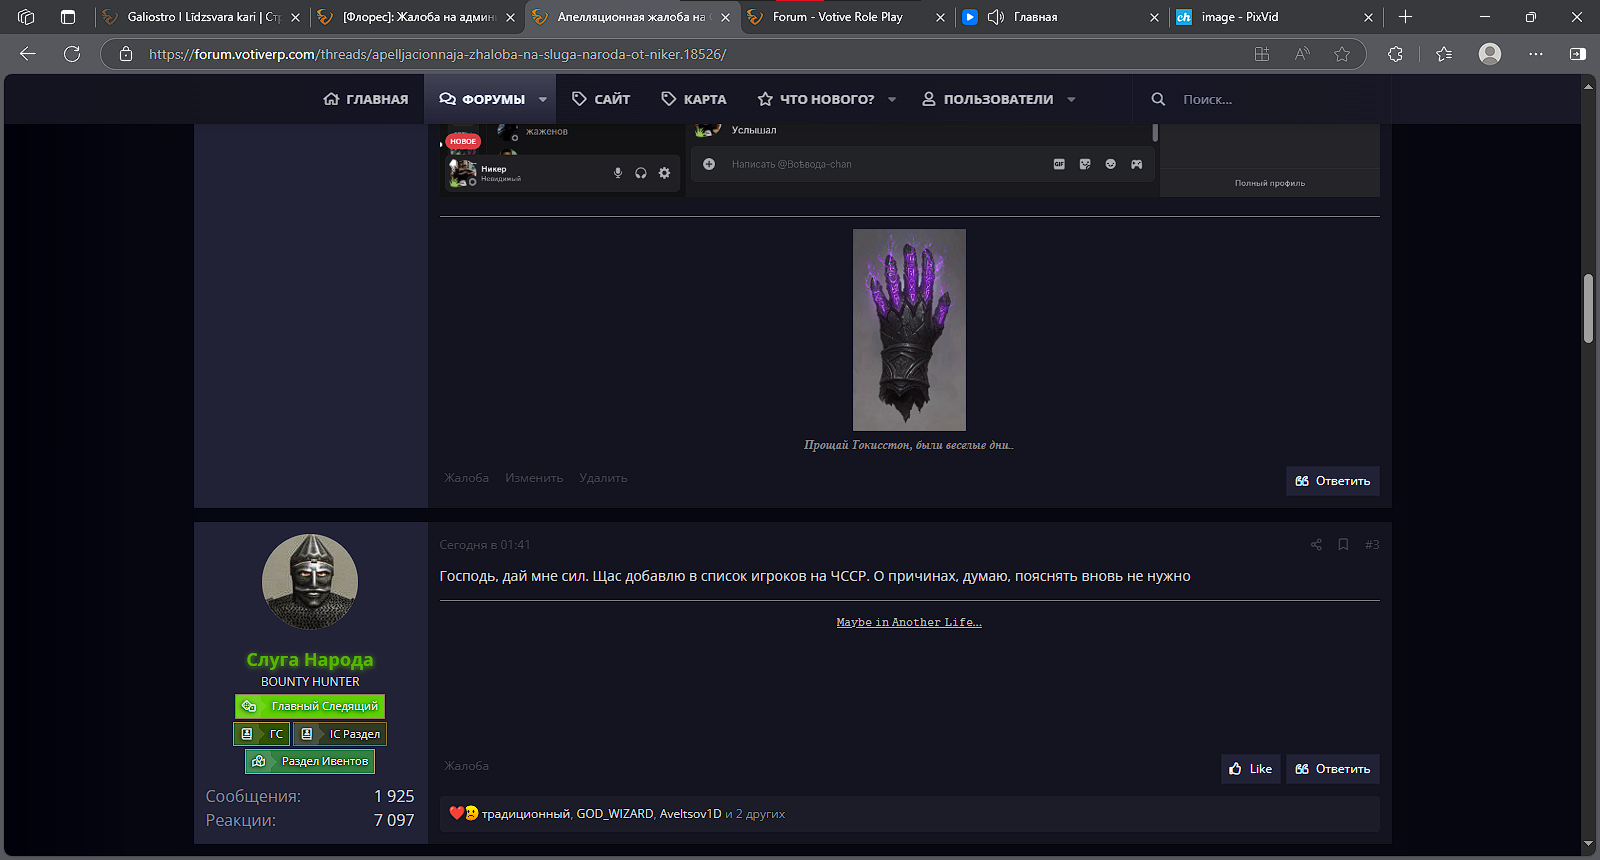Open the Maybe in Another Life... link
The image size is (1600, 860).
[x=909, y=622]
